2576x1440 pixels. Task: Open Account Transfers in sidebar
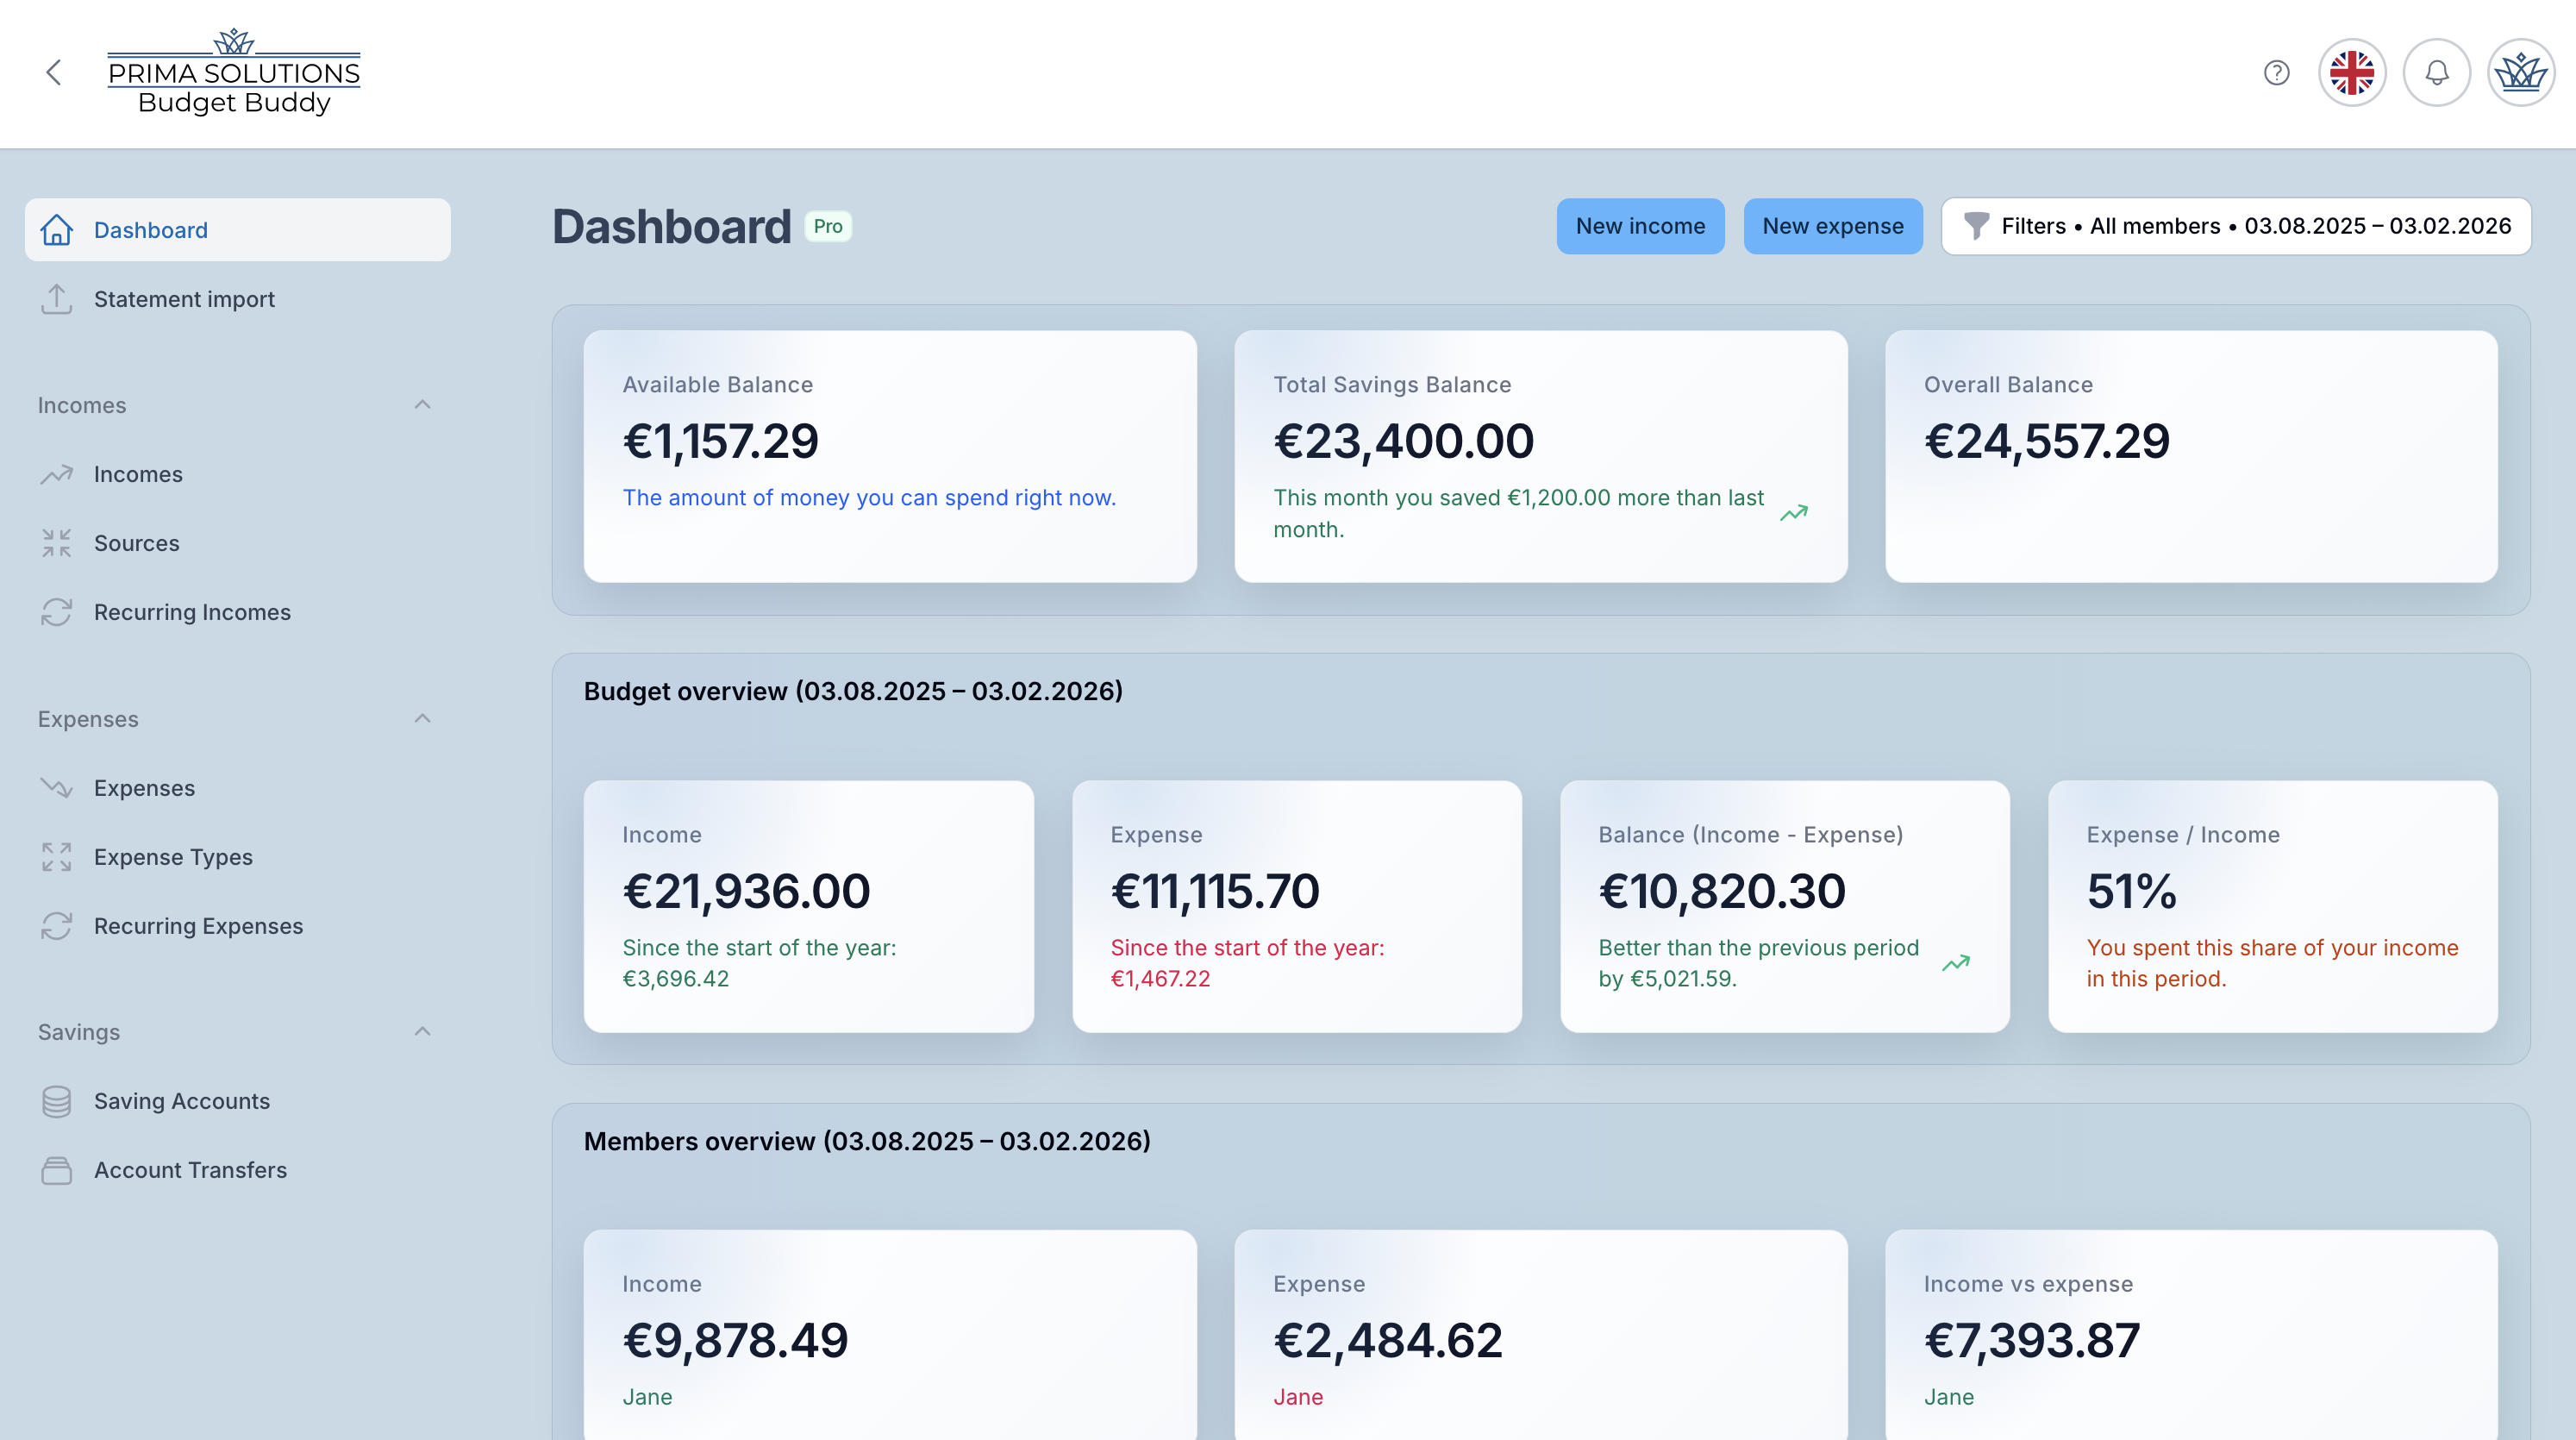[190, 1170]
